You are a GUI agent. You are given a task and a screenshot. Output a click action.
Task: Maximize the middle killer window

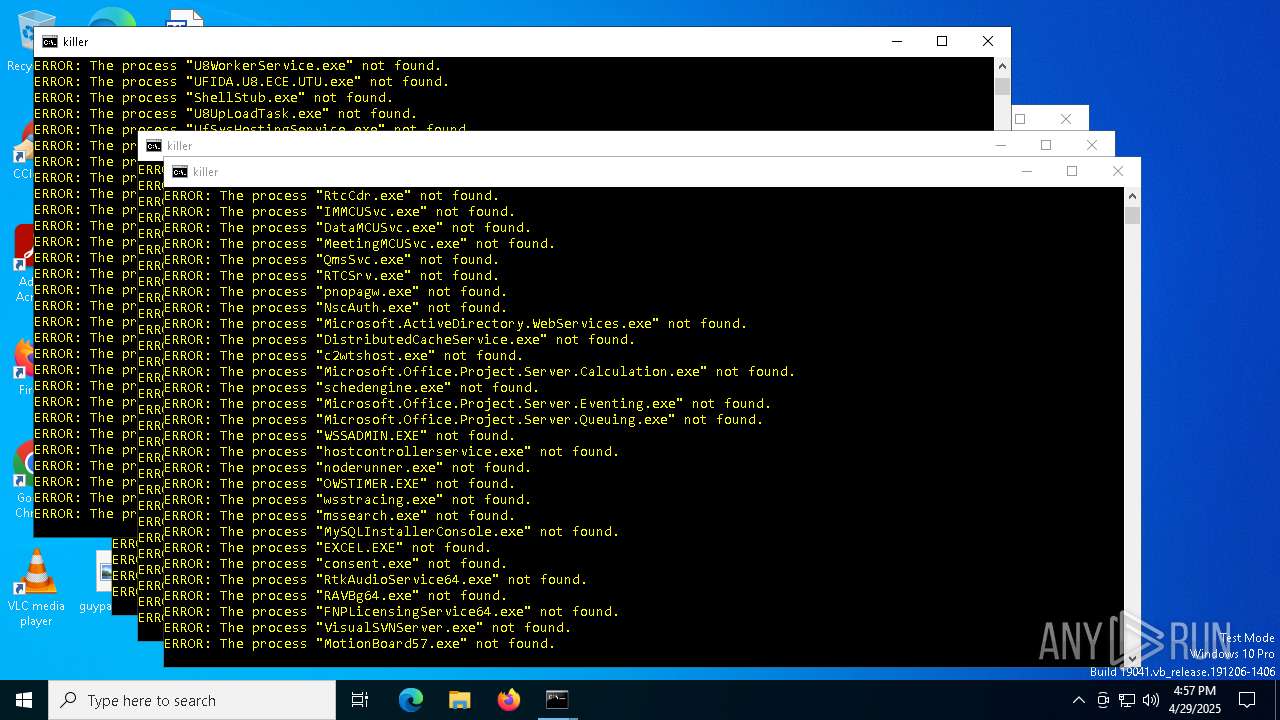1046,145
